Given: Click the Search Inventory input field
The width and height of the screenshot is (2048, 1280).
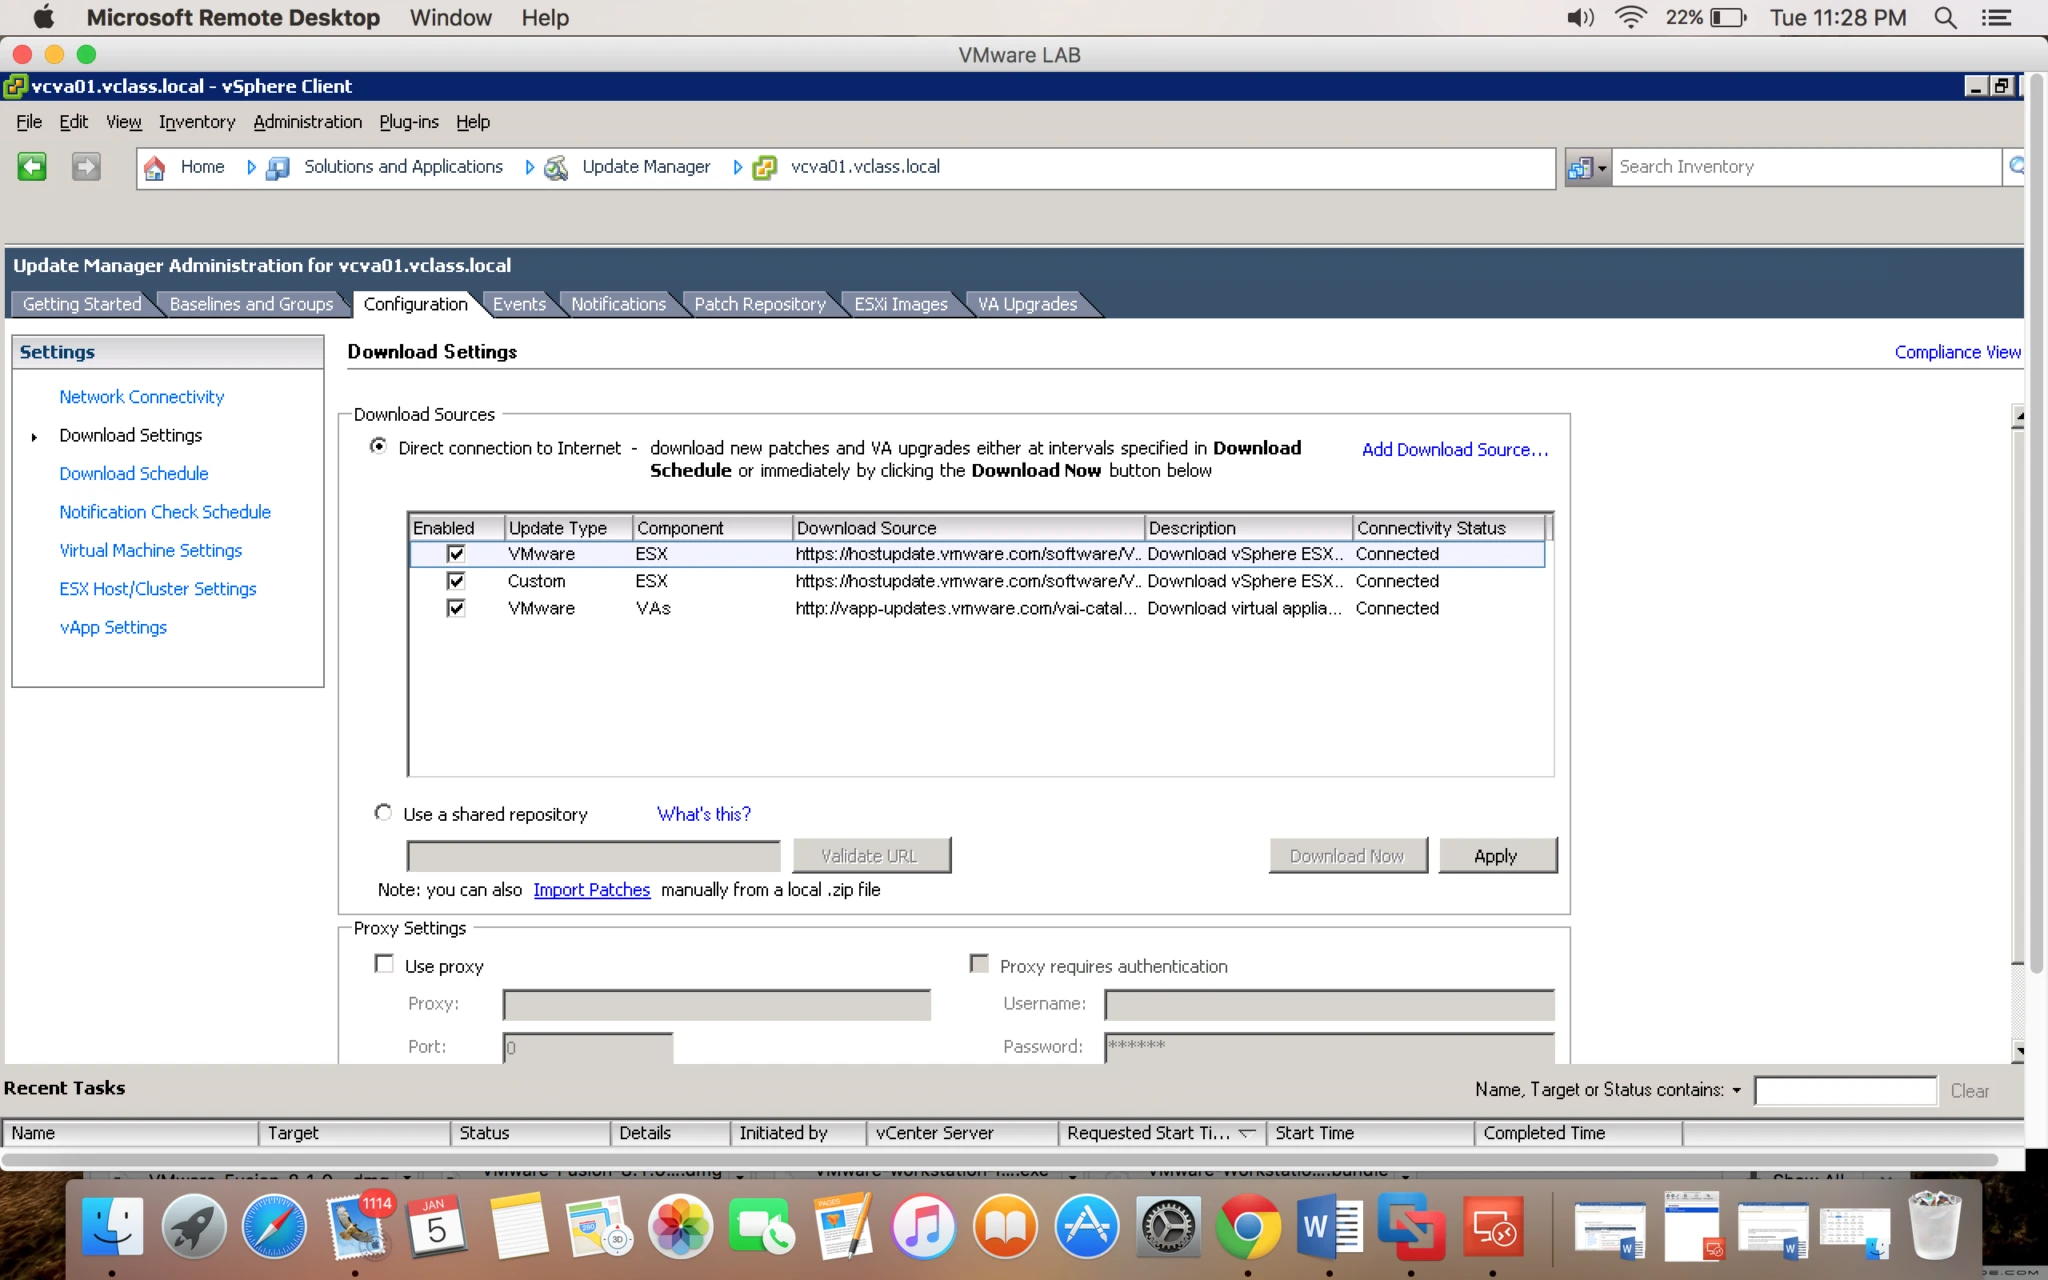Looking at the screenshot, I should coord(1805,167).
